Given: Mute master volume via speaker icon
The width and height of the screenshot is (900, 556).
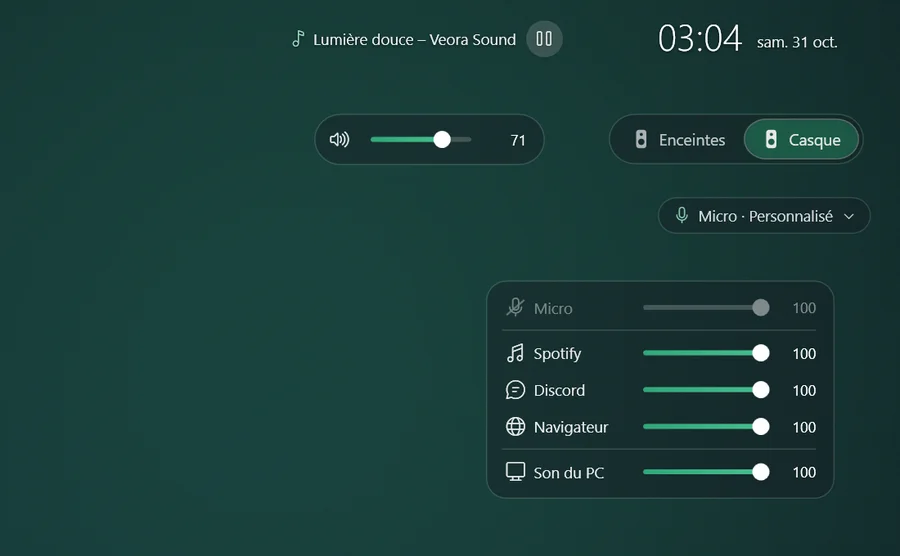Looking at the screenshot, I should pos(339,139).
